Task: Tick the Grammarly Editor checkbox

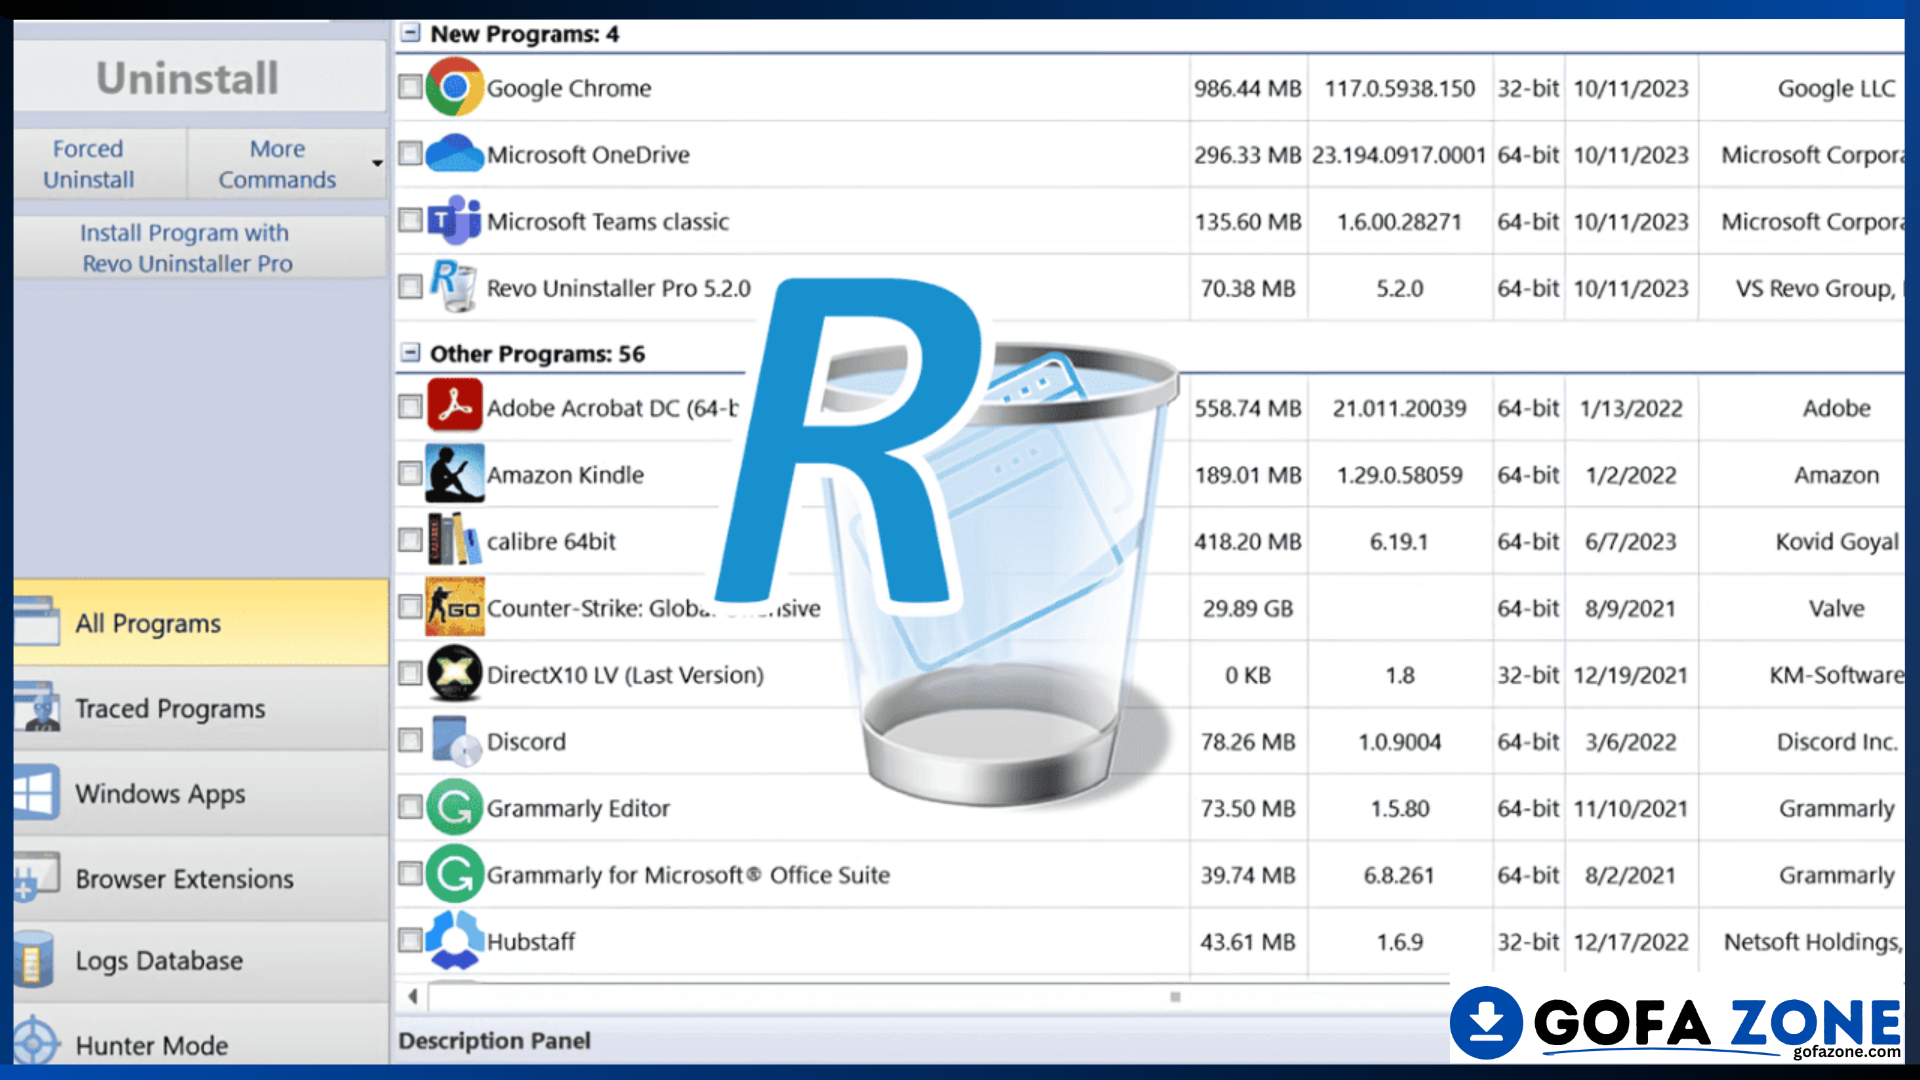Action: [x=410, y=807]
